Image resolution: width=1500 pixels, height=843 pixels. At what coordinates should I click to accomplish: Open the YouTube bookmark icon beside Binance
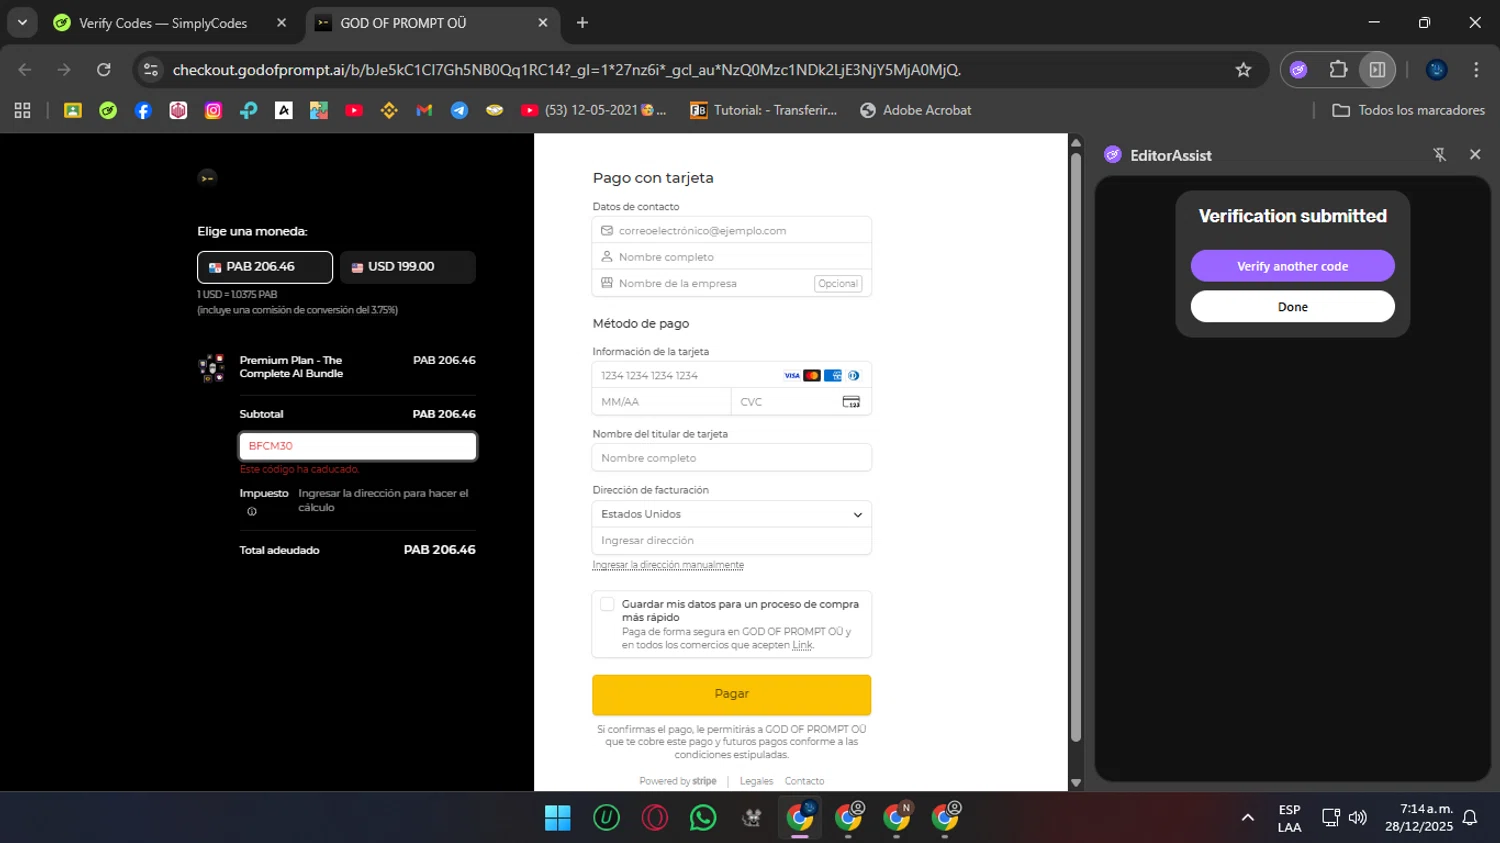354,111
